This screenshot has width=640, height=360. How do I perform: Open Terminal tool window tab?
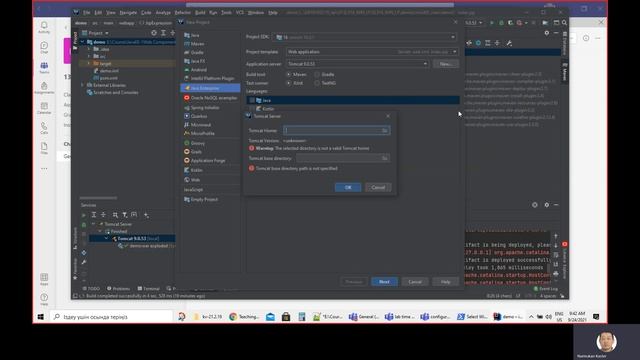coord(149,289)
